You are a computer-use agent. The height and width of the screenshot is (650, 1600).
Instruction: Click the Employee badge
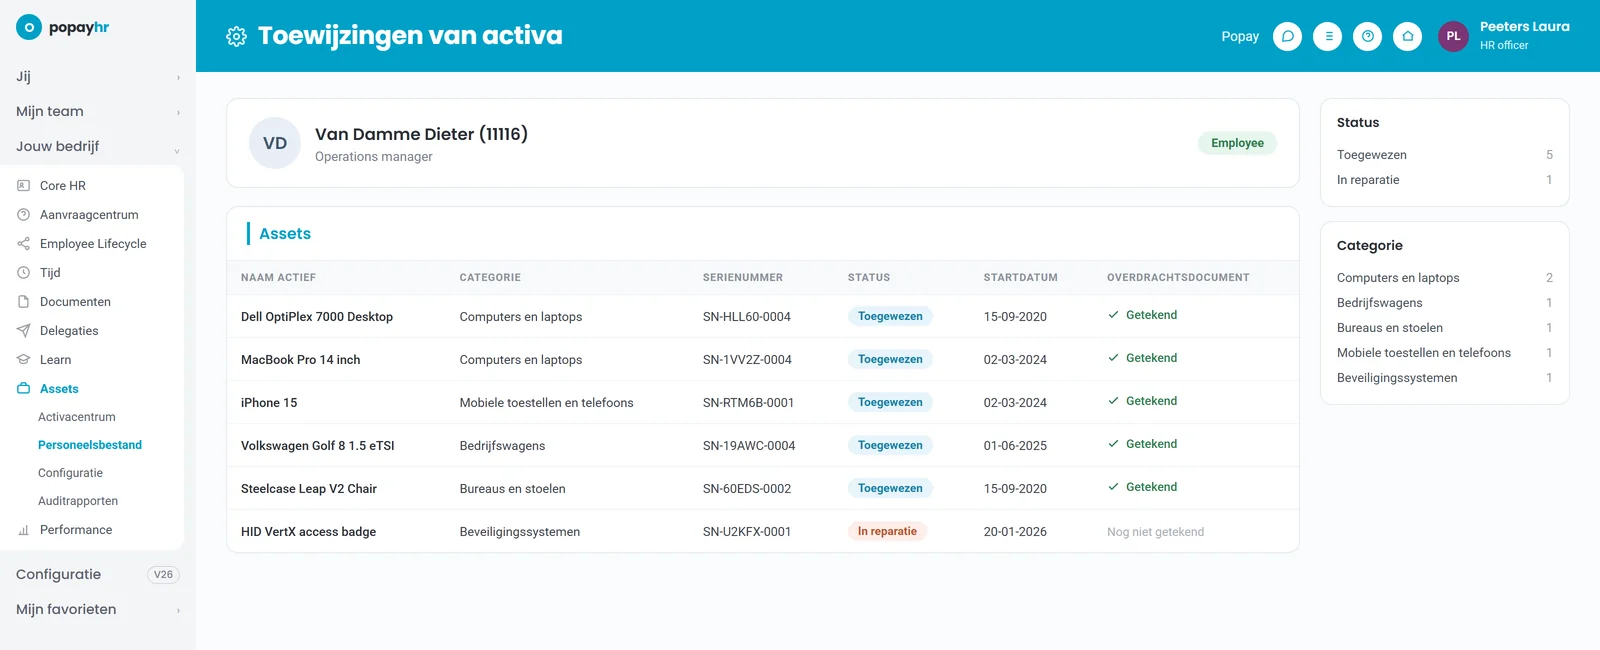point(1237,143)
